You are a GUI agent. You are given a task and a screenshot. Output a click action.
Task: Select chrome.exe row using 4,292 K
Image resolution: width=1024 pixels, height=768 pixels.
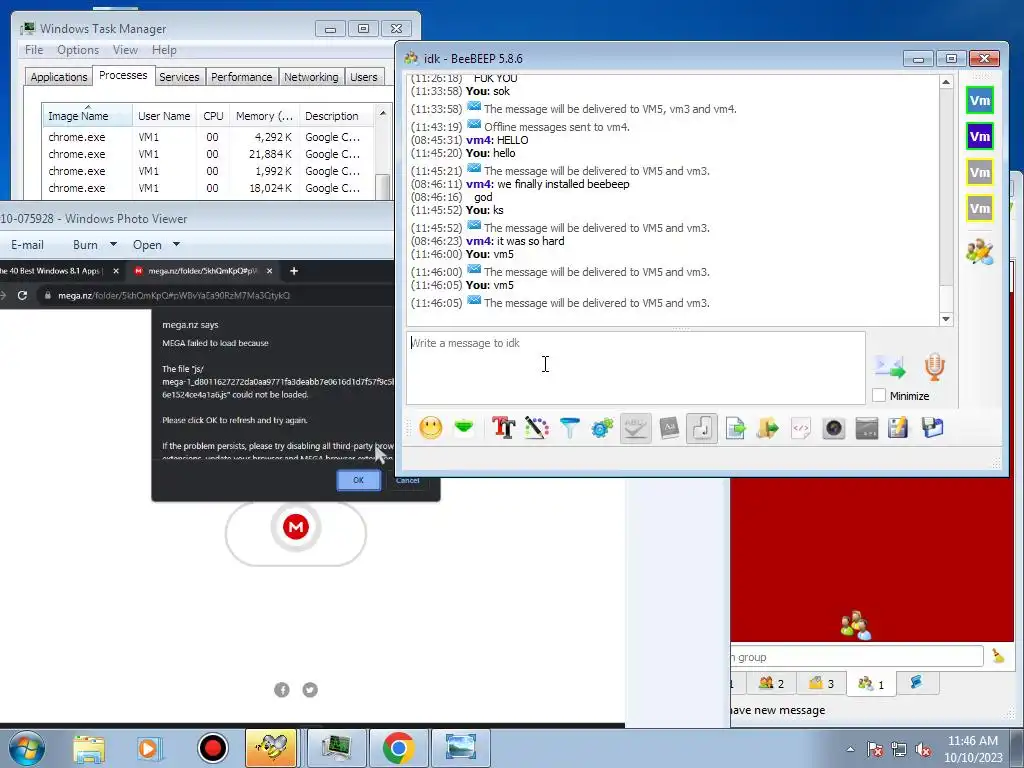click(x=208, y=137)
